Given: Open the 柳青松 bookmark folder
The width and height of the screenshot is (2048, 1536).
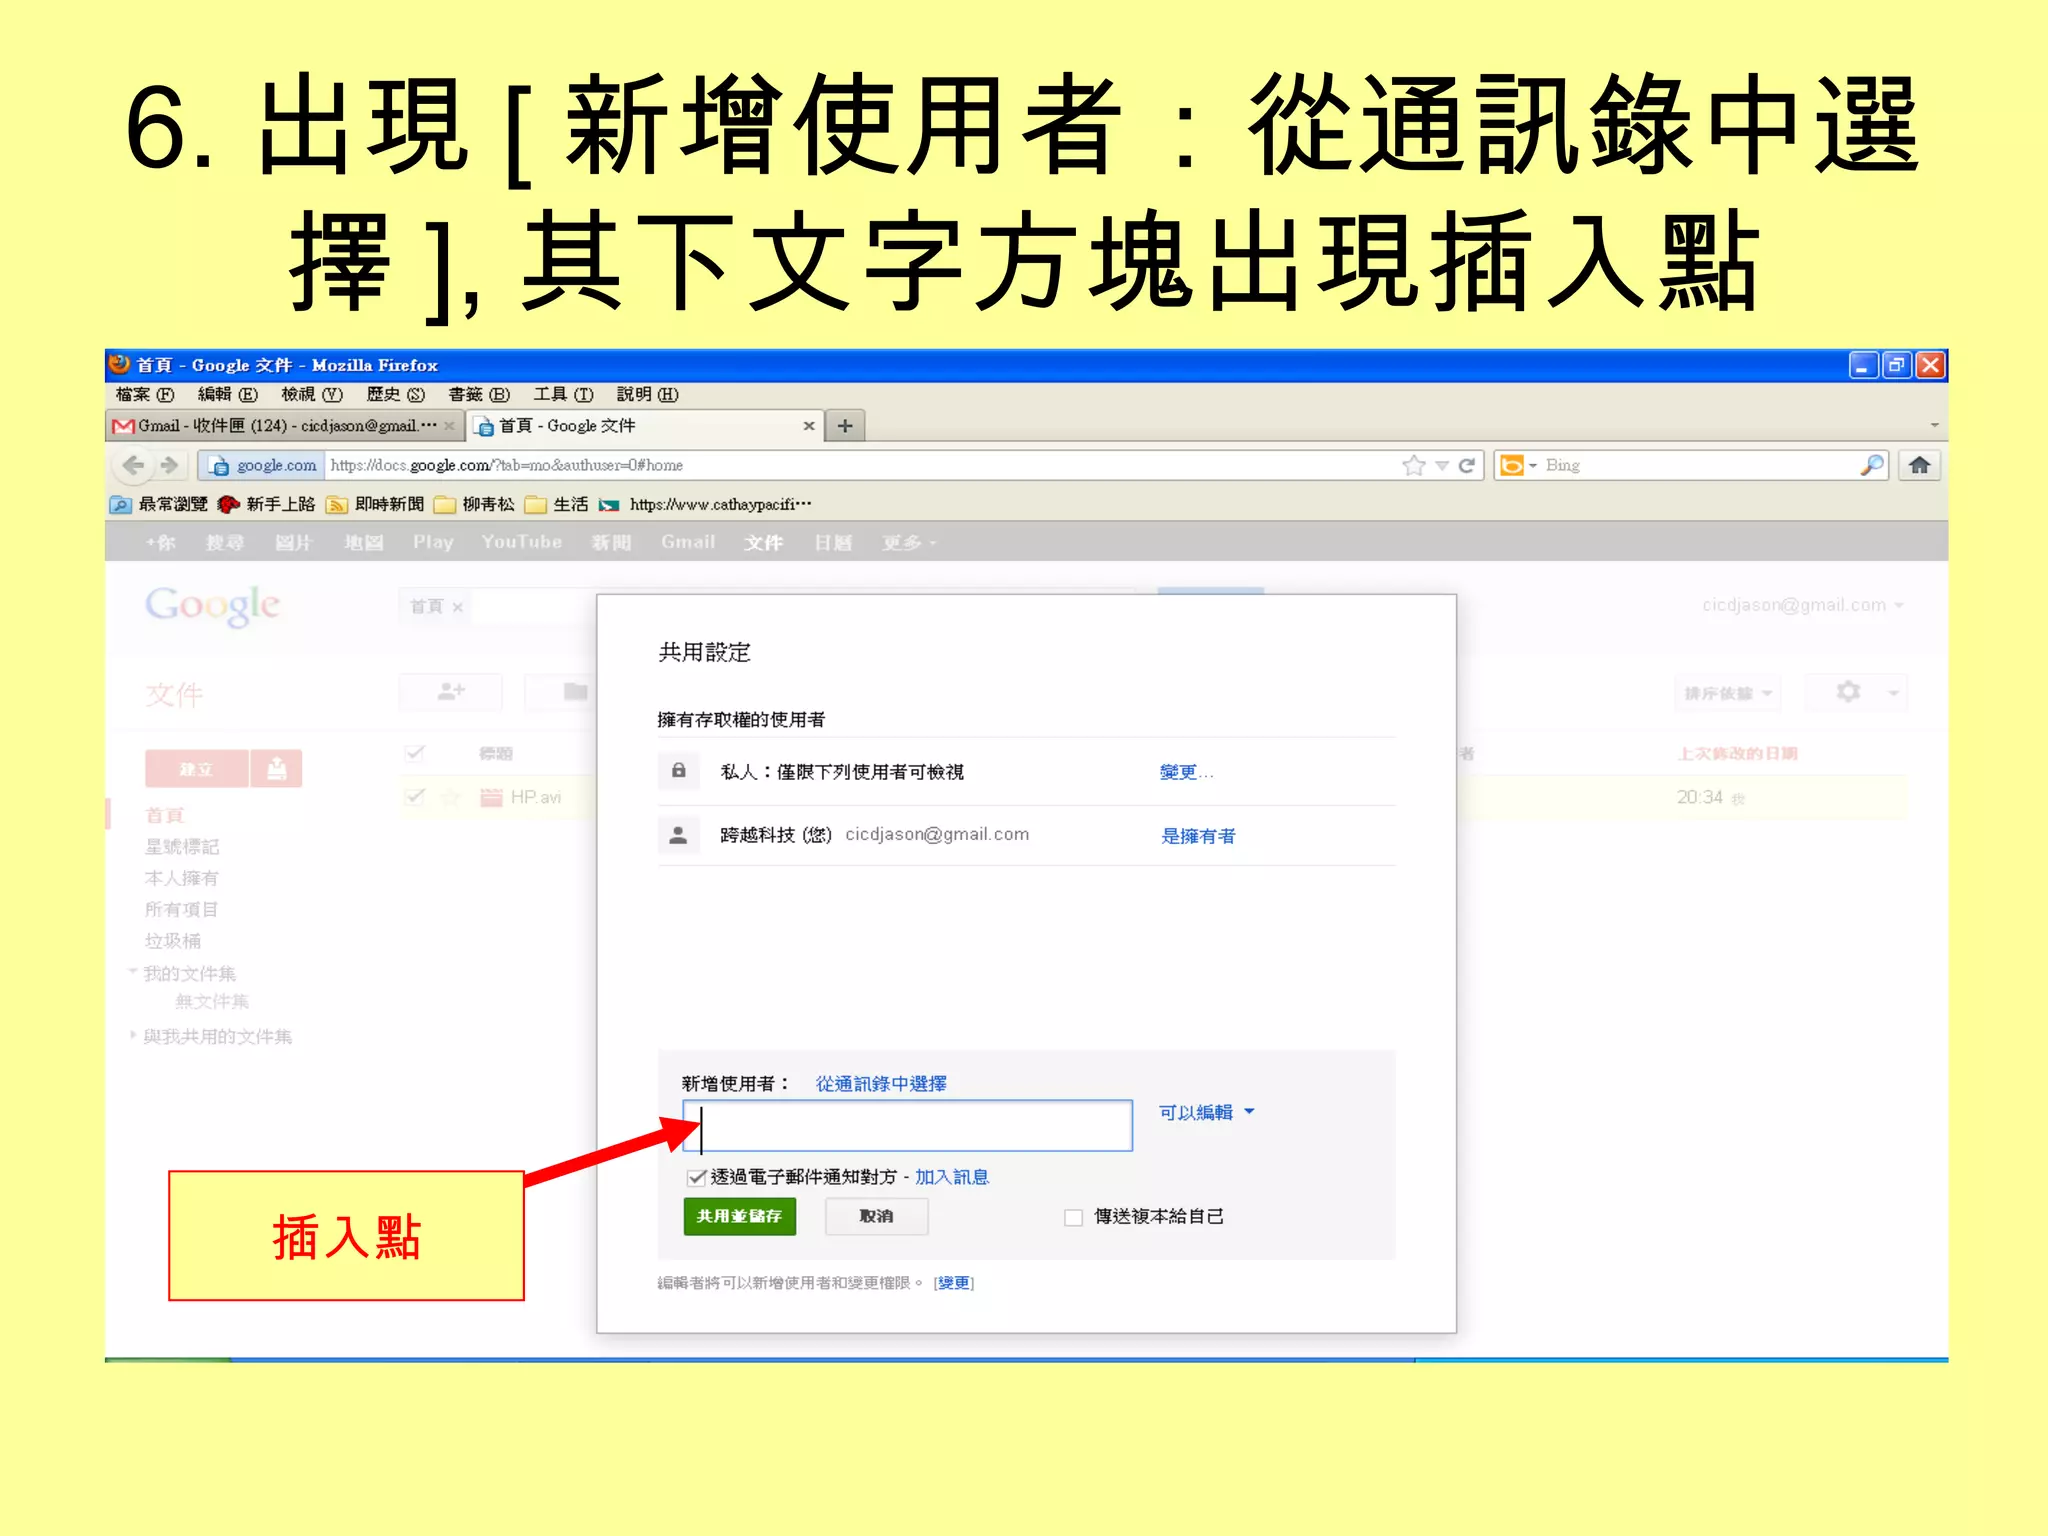Looking at the screenshot, I should (x=475, y=504).
